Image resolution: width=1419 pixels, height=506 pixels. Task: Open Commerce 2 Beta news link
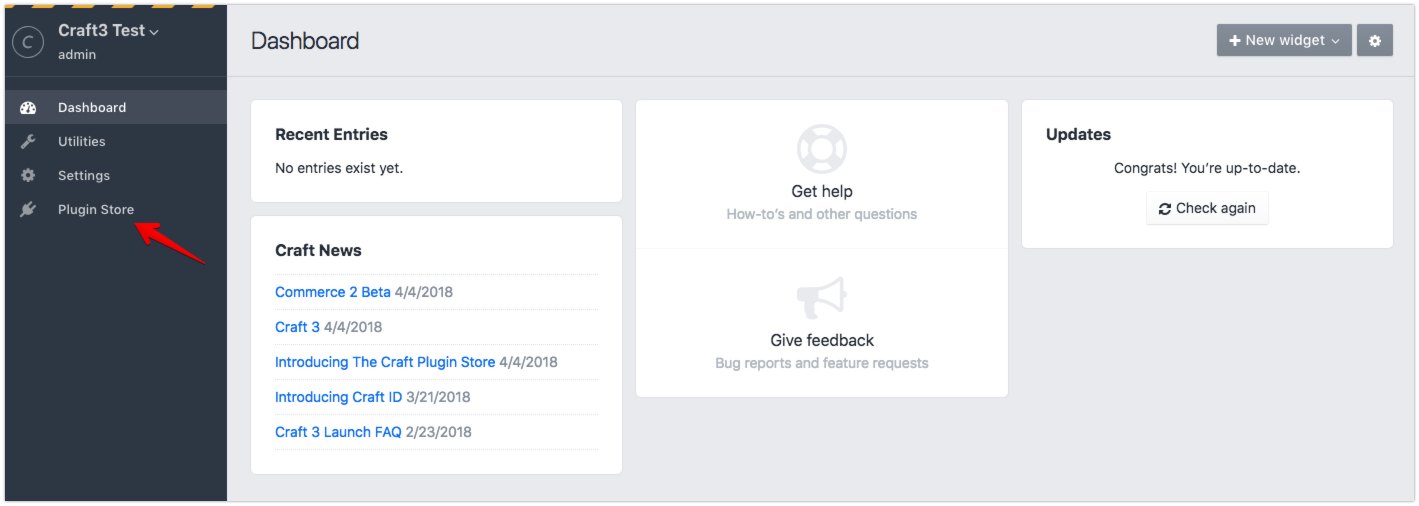(333, 292)
